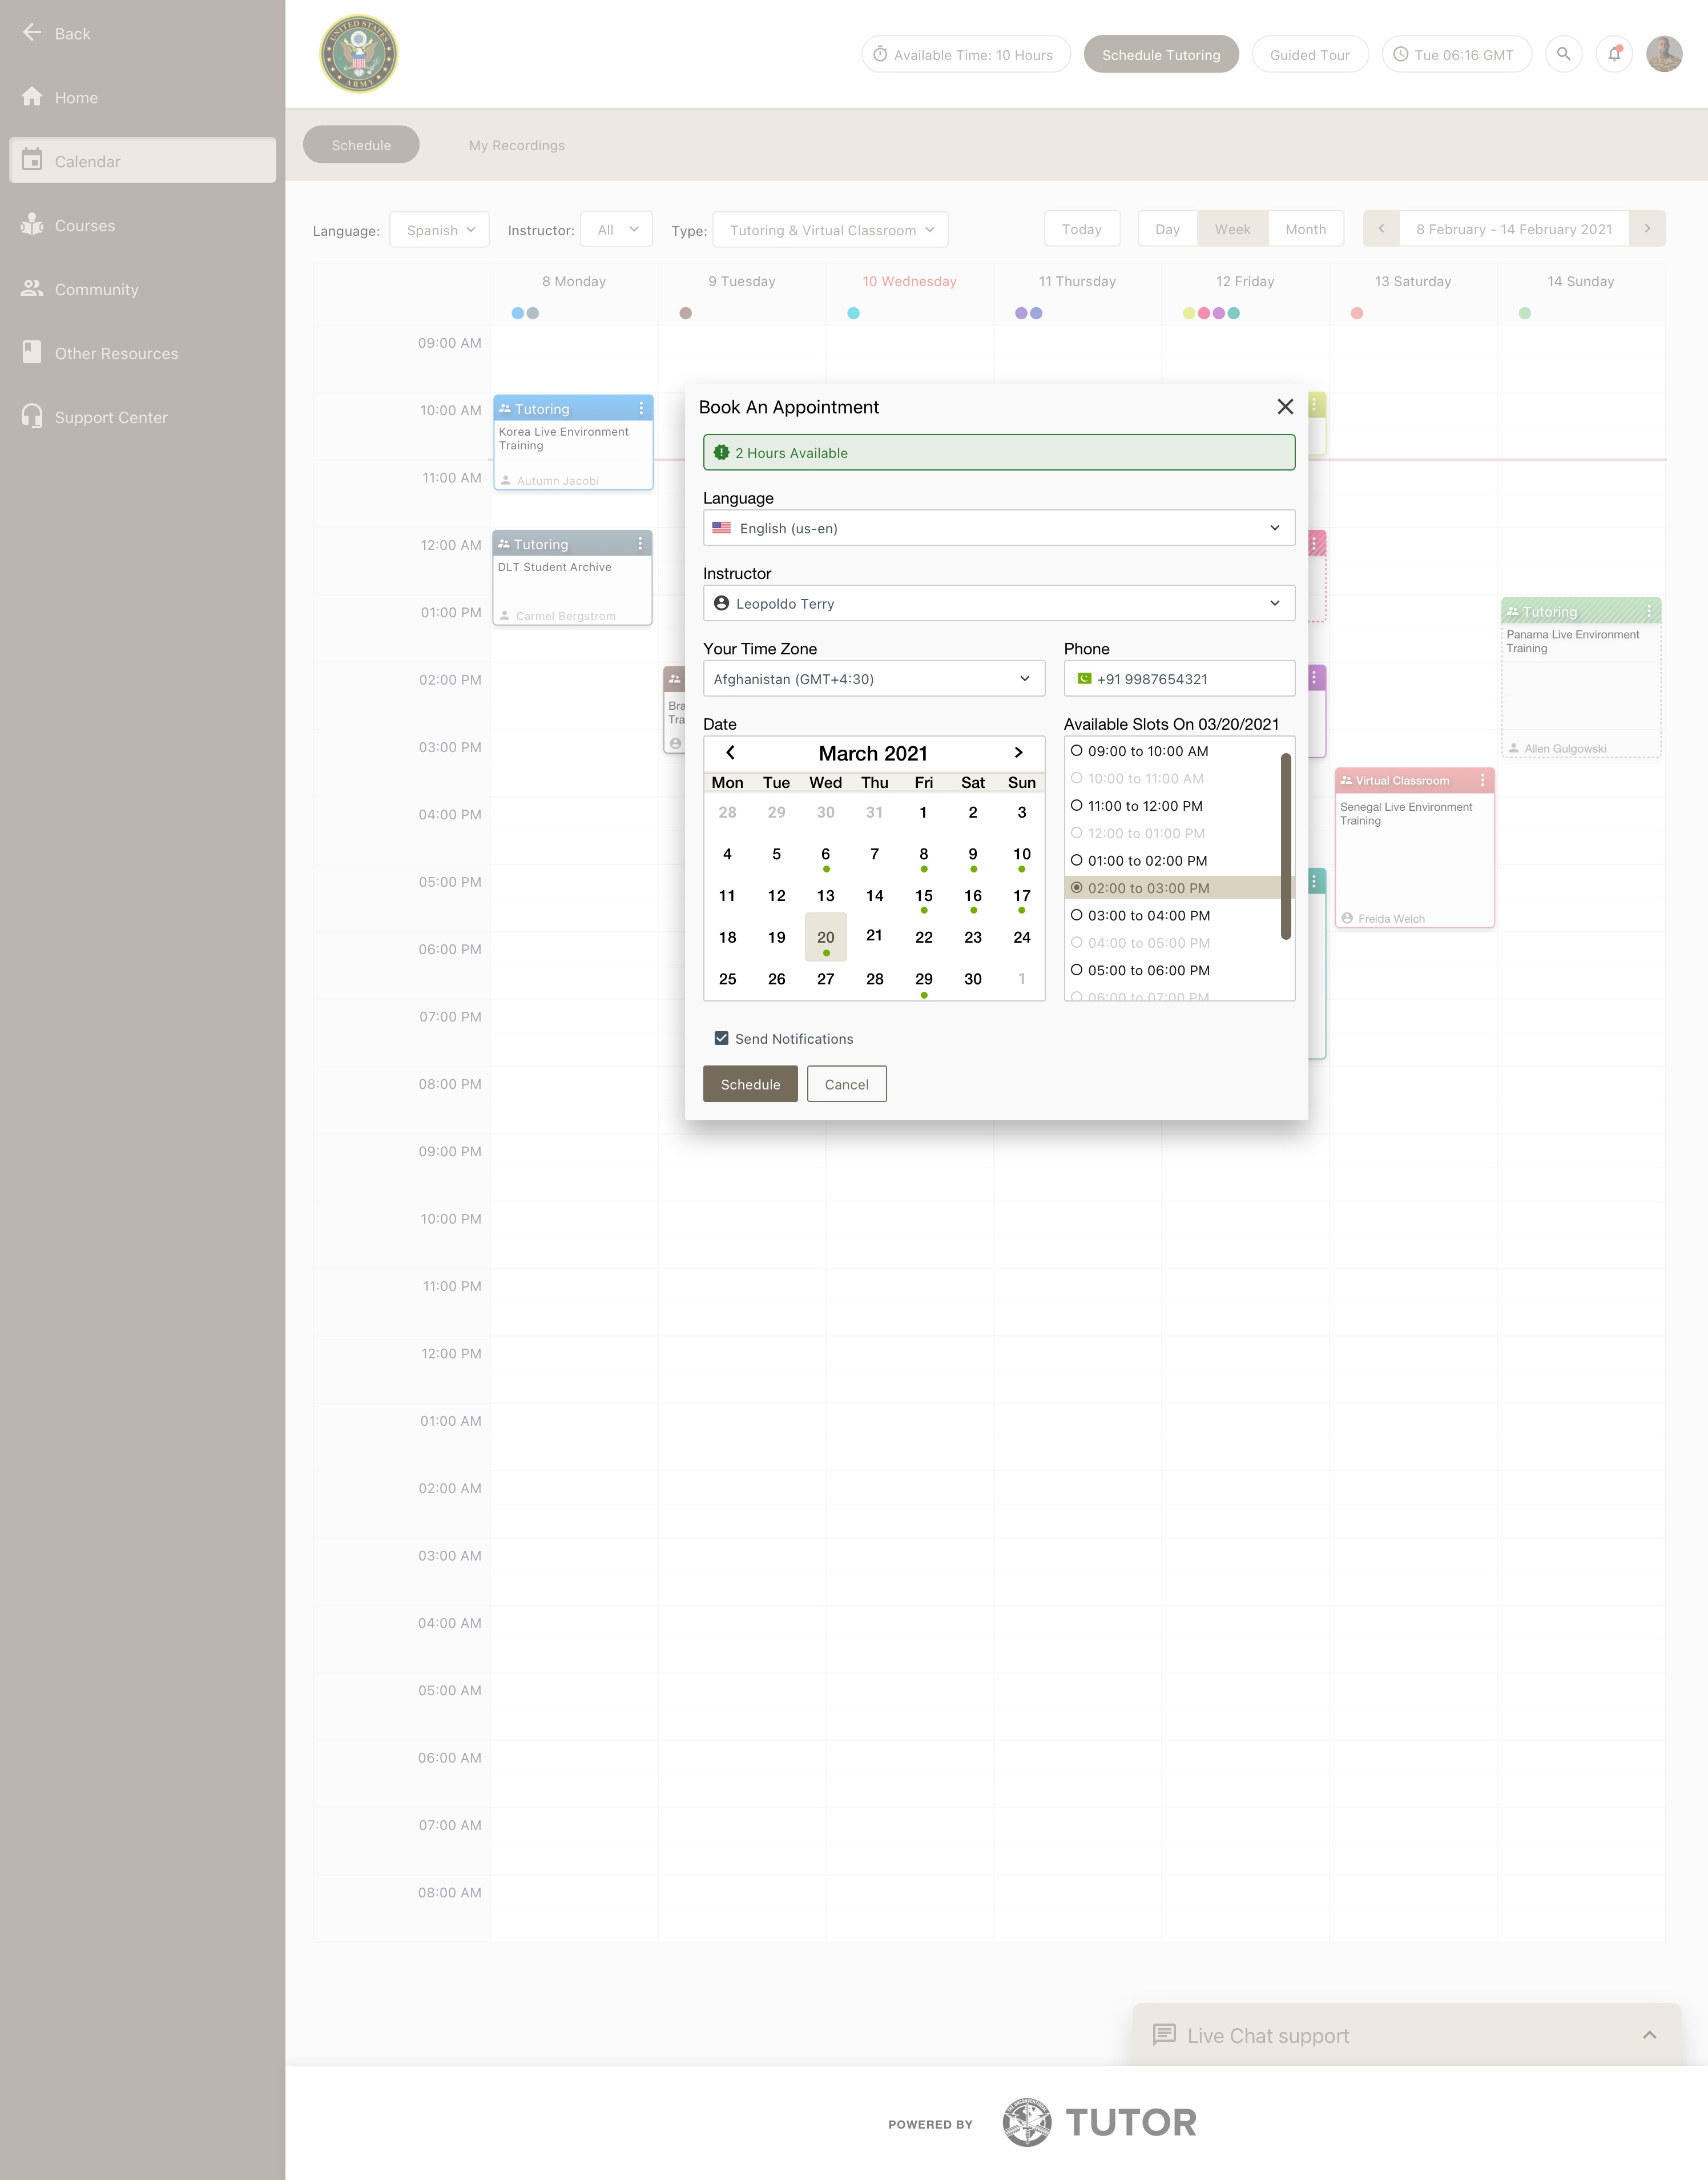
Task: Select the 11:00 to 12:00 PM slot
Action: (x=1136, y=806)
